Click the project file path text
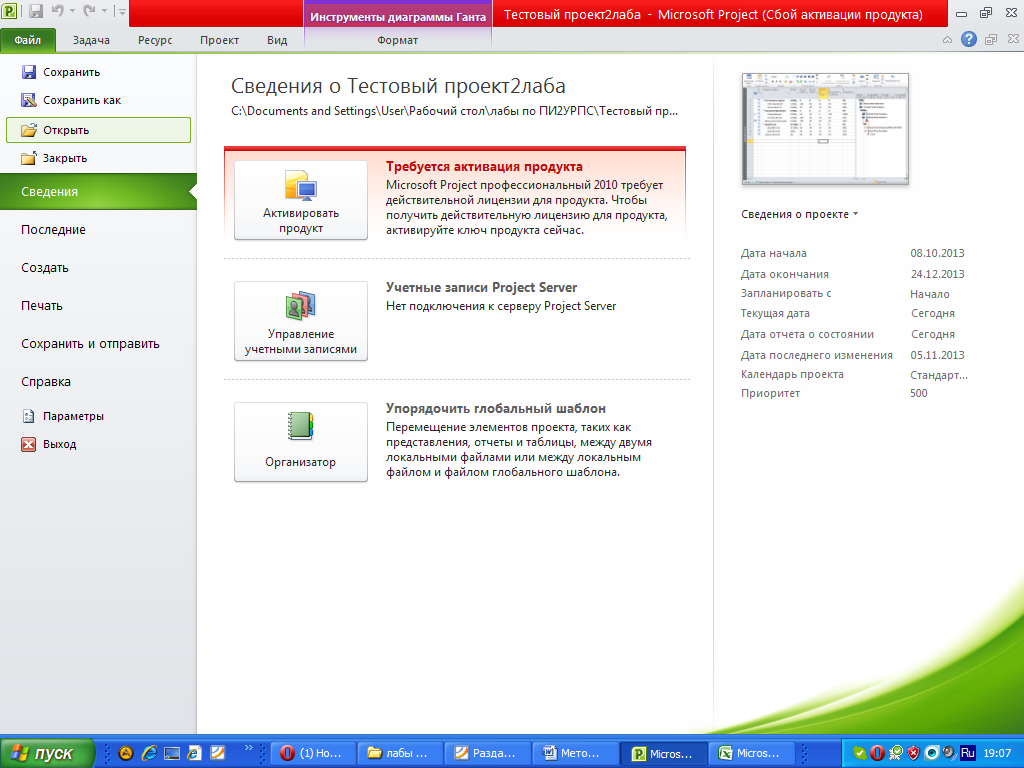 tap(455, 111)
